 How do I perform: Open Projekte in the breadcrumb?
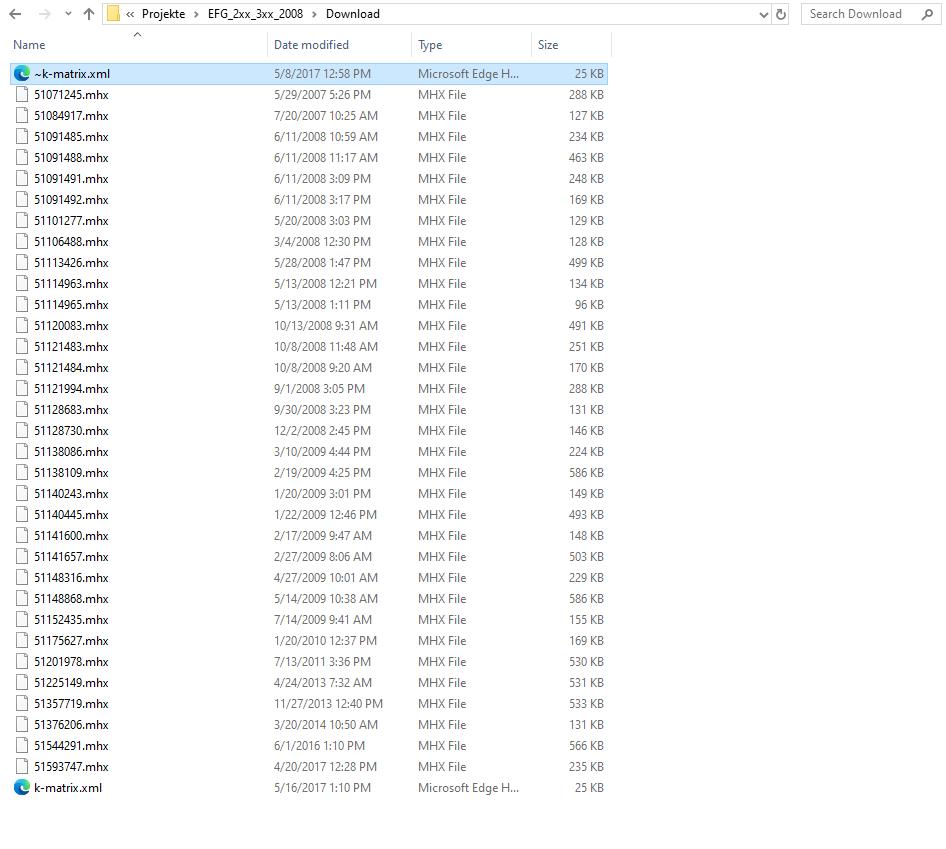163,14
